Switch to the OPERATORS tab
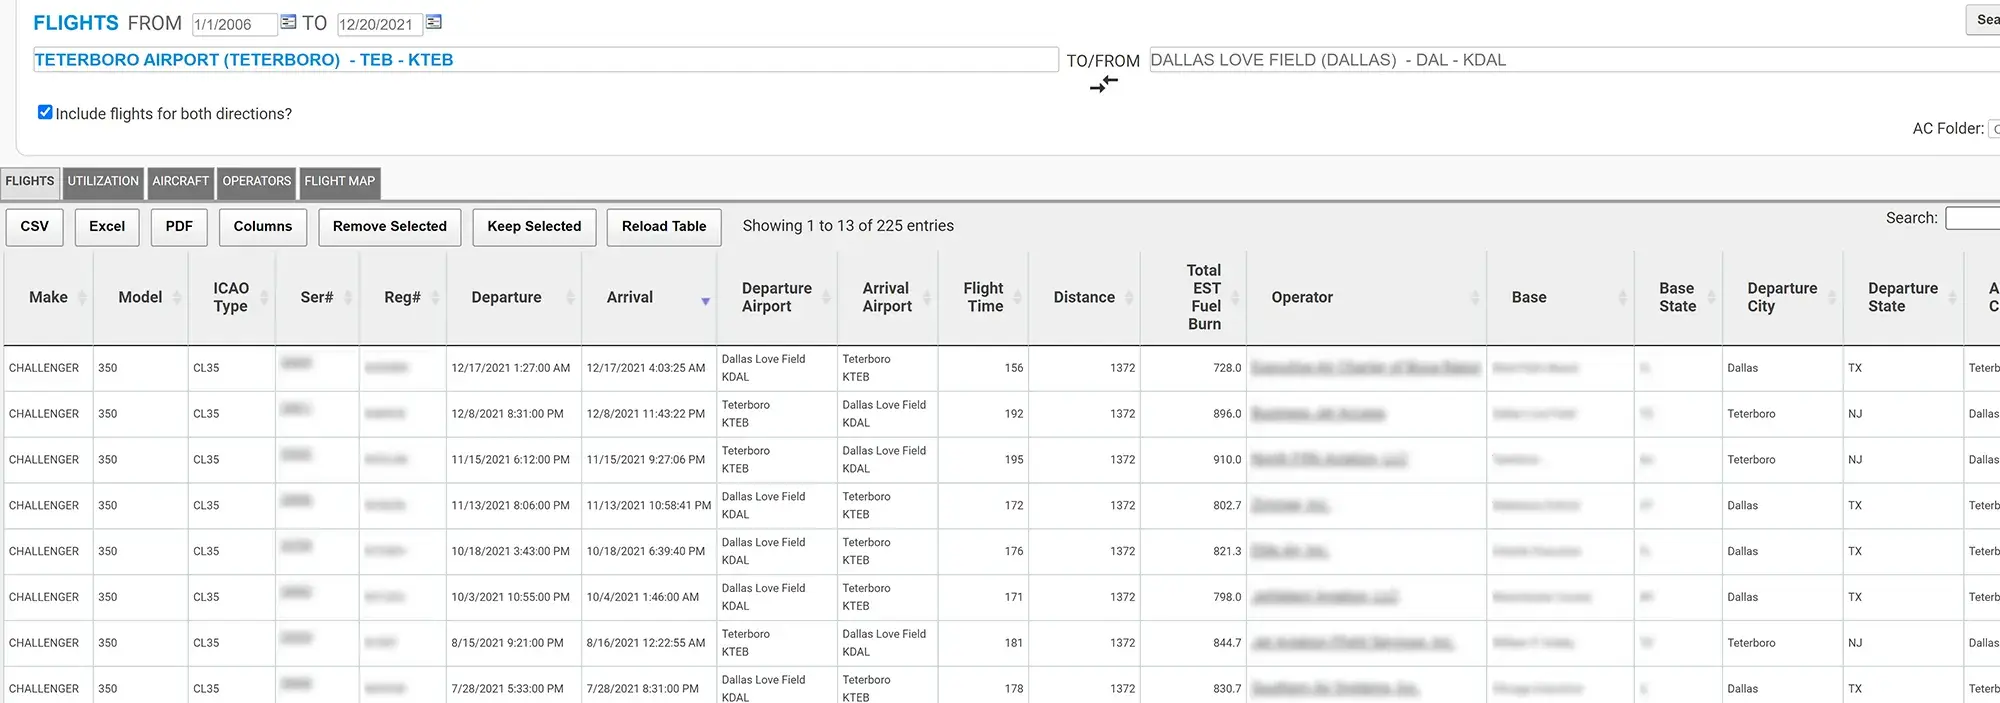This screenshot has height=703, width=2000. pyautogui.click(x=256, y=182)
